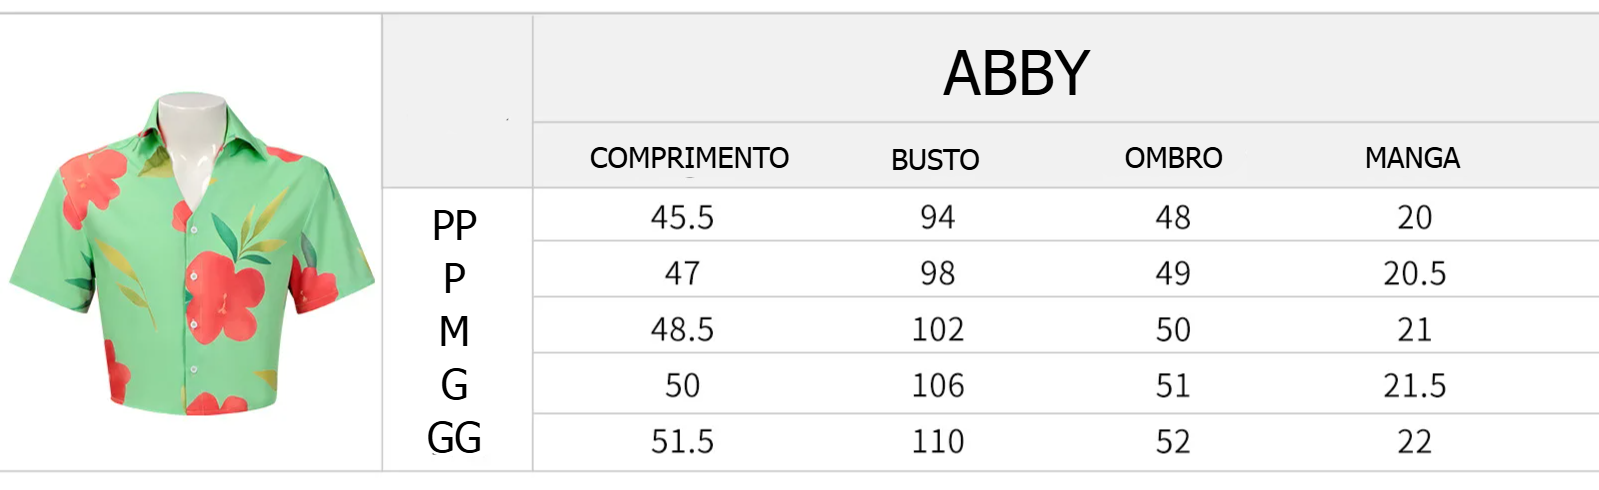This screenshot has width=1599, height=490.
Task: Click the 45.5 comprimento value
Action: 682,218
